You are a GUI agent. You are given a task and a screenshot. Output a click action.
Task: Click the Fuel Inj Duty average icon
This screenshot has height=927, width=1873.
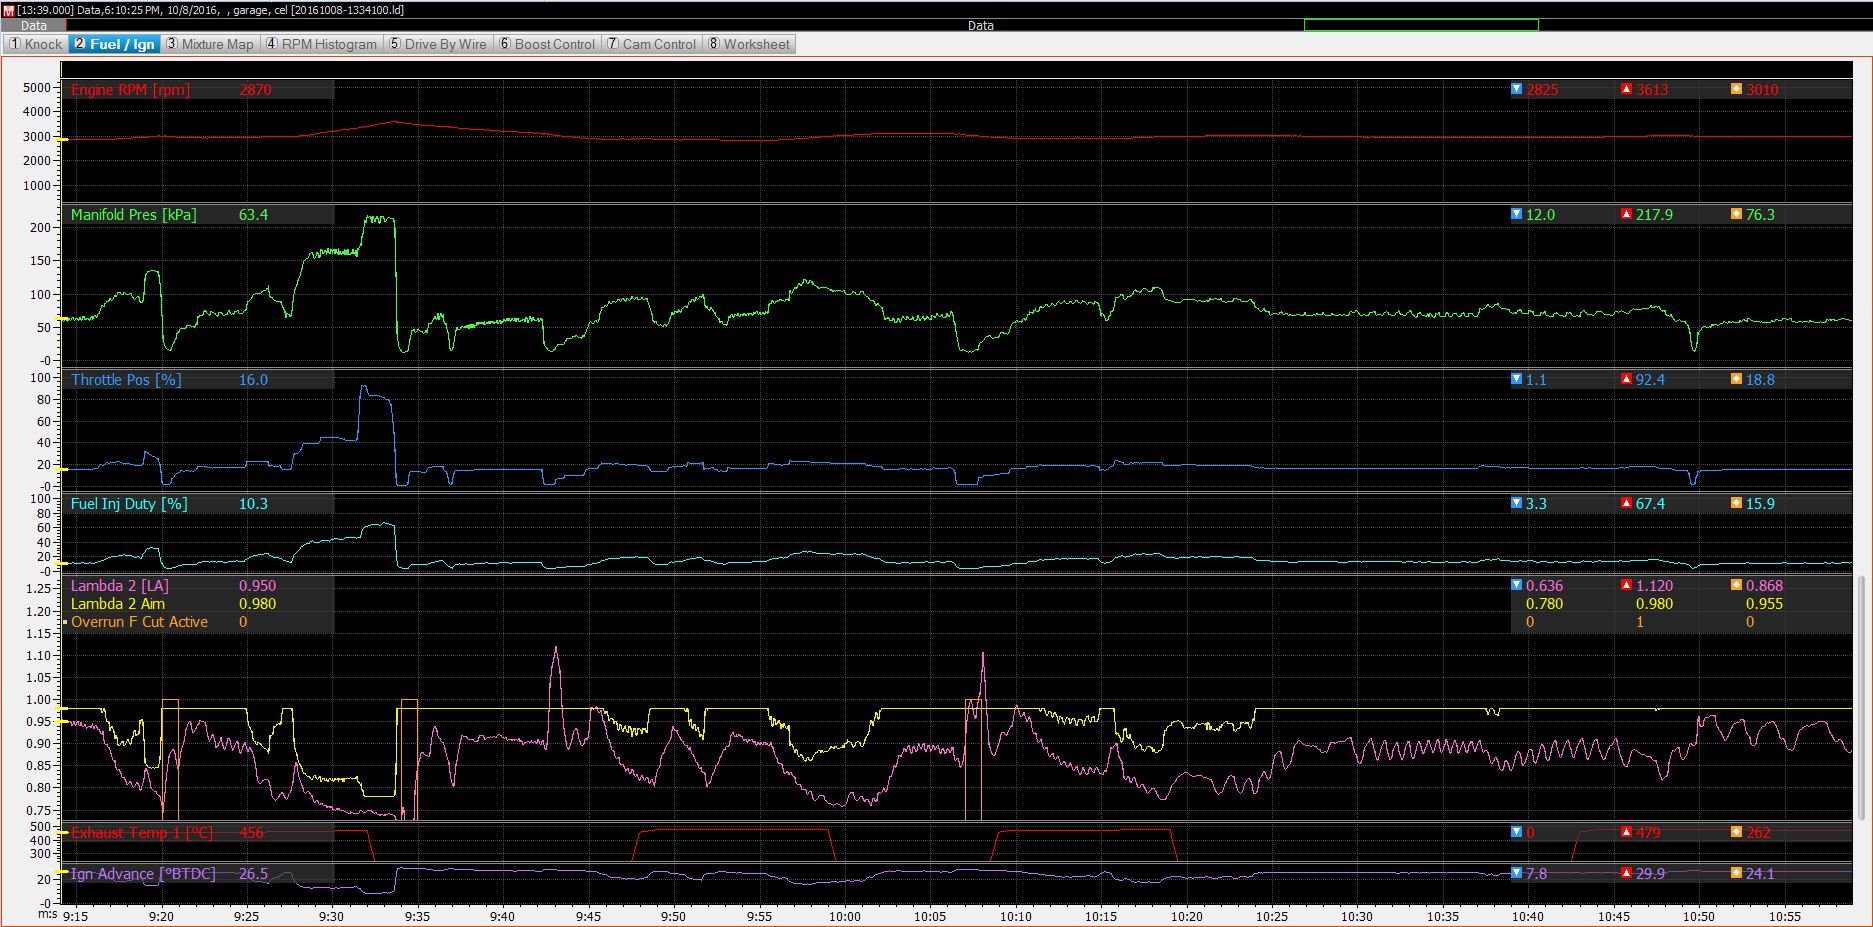click(x=1736, y=503)
